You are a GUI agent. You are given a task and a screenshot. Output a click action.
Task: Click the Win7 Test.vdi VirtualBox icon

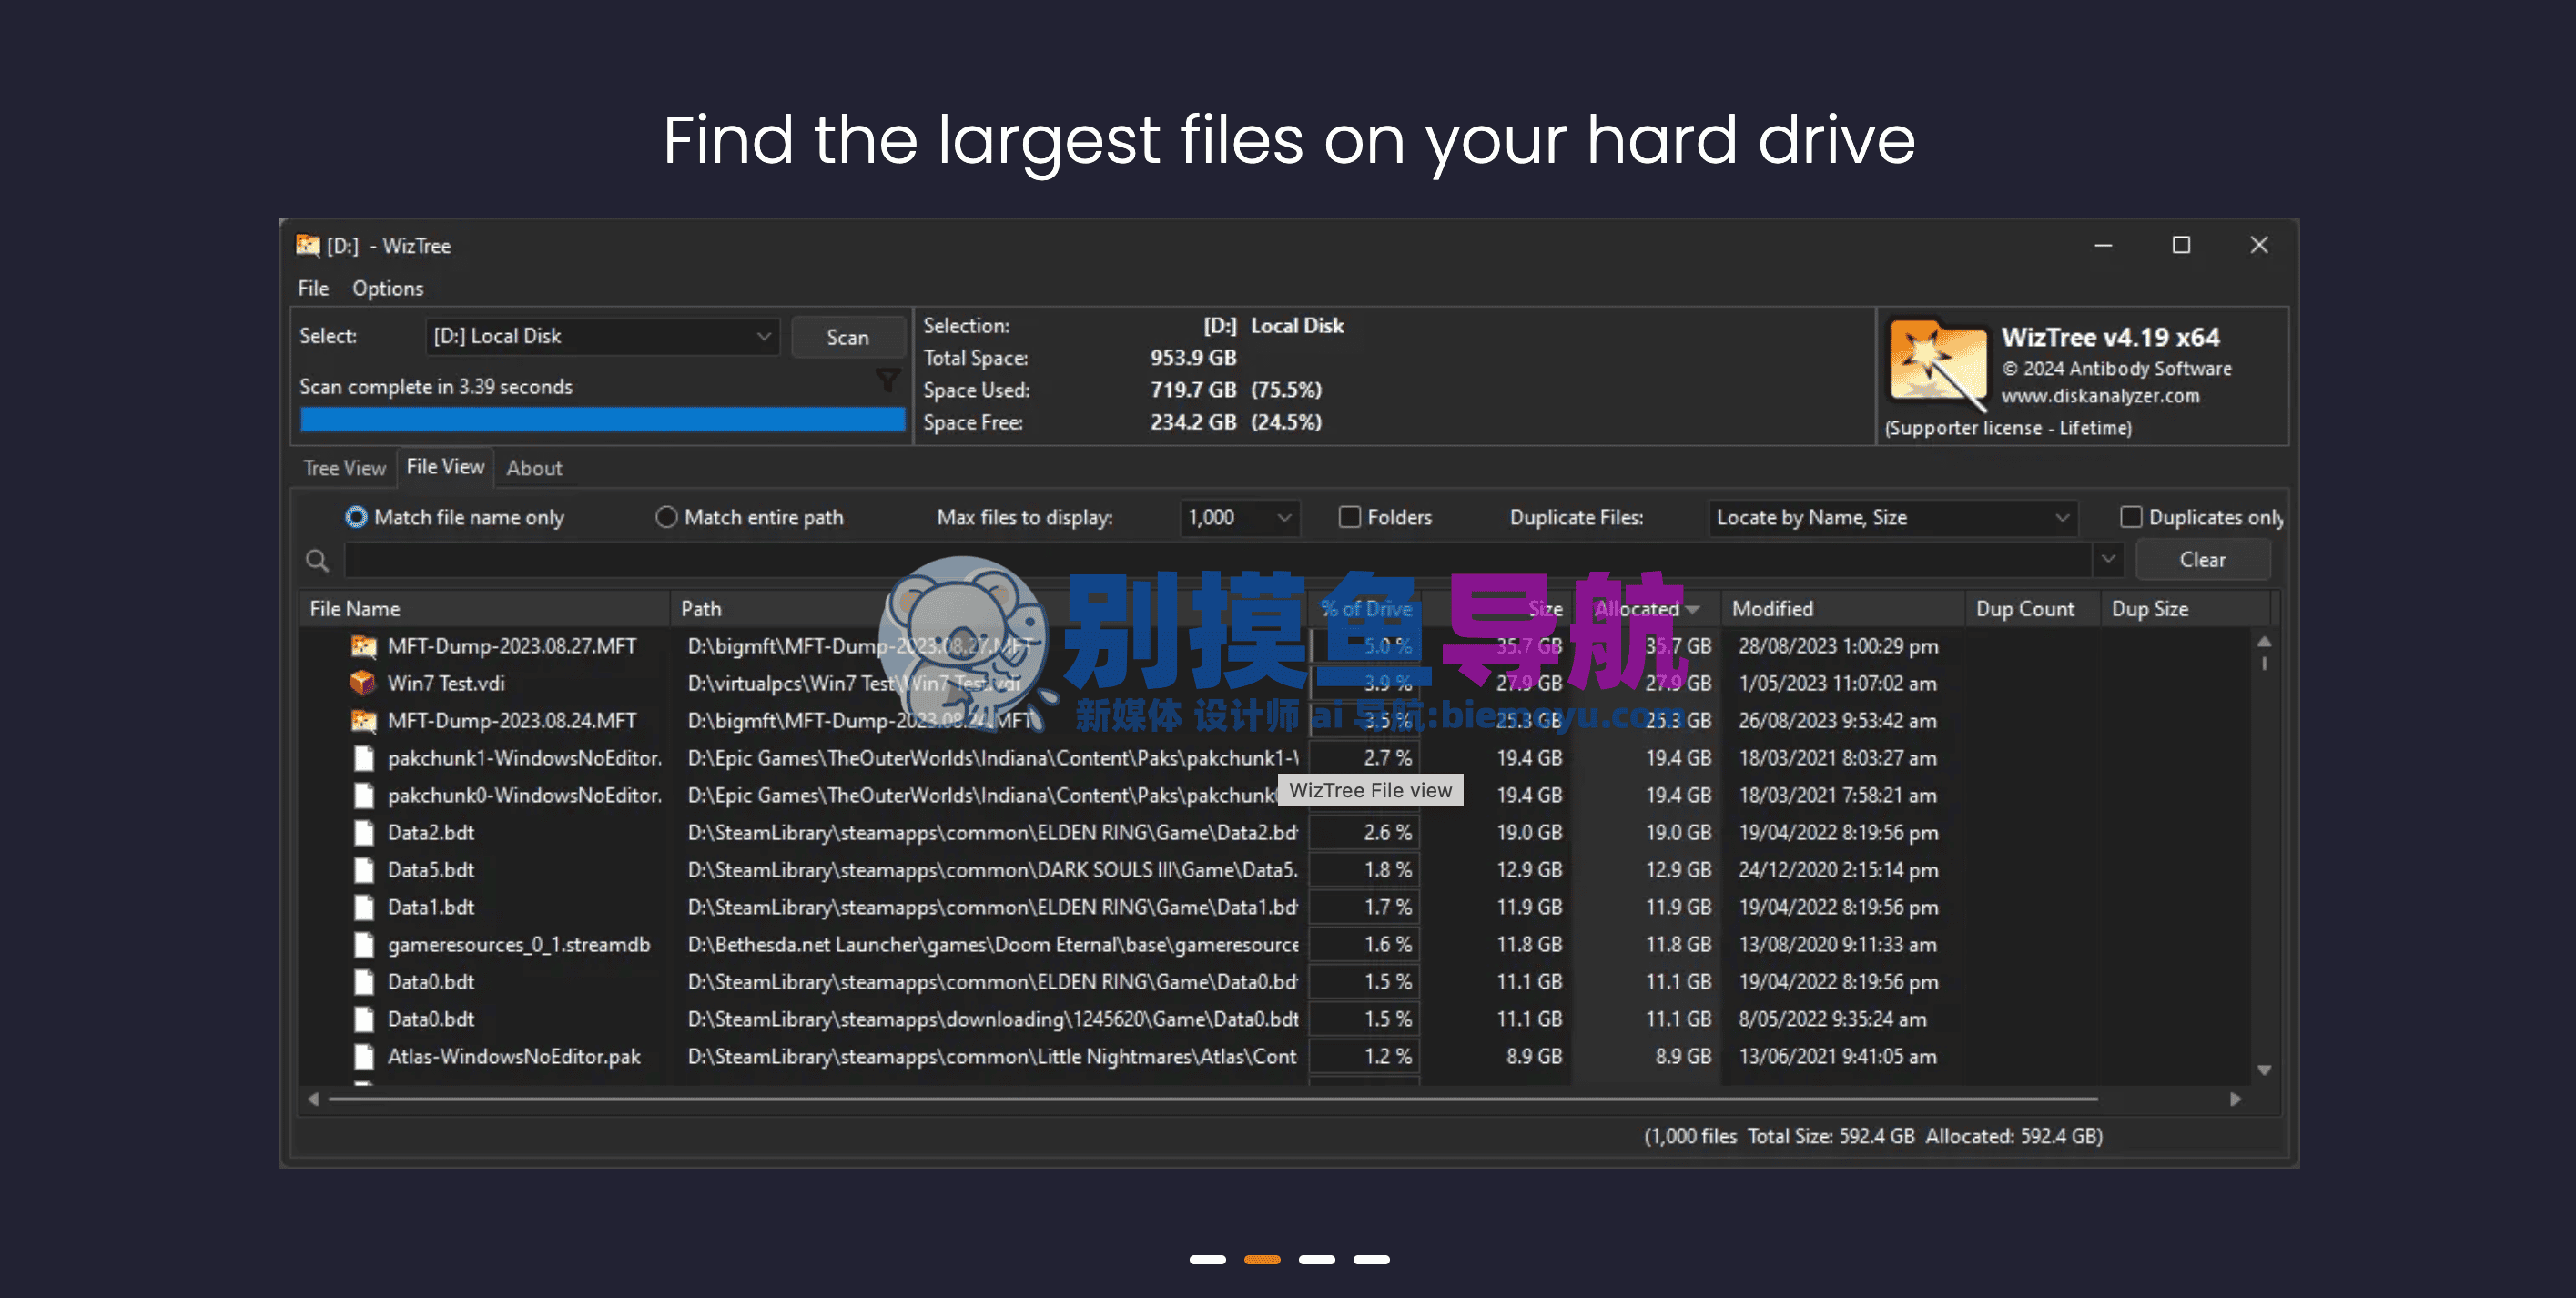(x=362, y=683)
